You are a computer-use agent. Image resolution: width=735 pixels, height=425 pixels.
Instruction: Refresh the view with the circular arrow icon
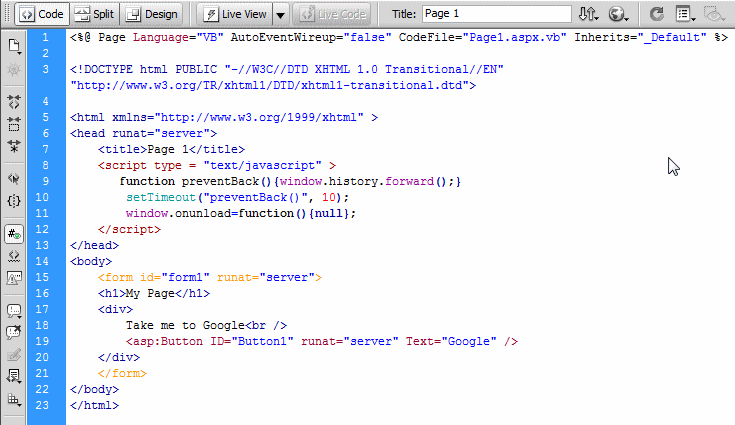656,14
